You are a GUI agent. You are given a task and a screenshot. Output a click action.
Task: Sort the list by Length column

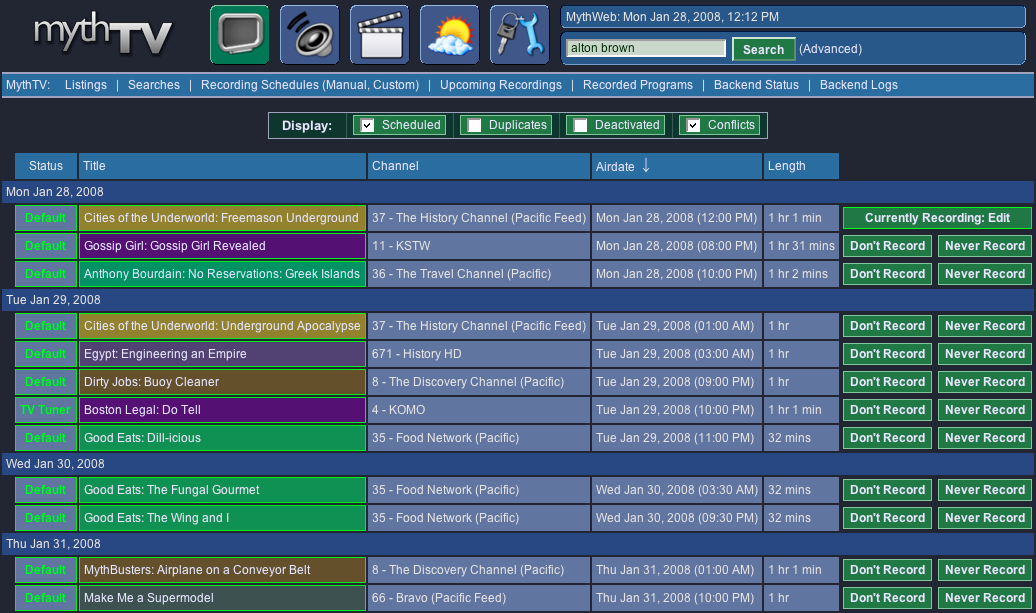click(x=786, y=166)
